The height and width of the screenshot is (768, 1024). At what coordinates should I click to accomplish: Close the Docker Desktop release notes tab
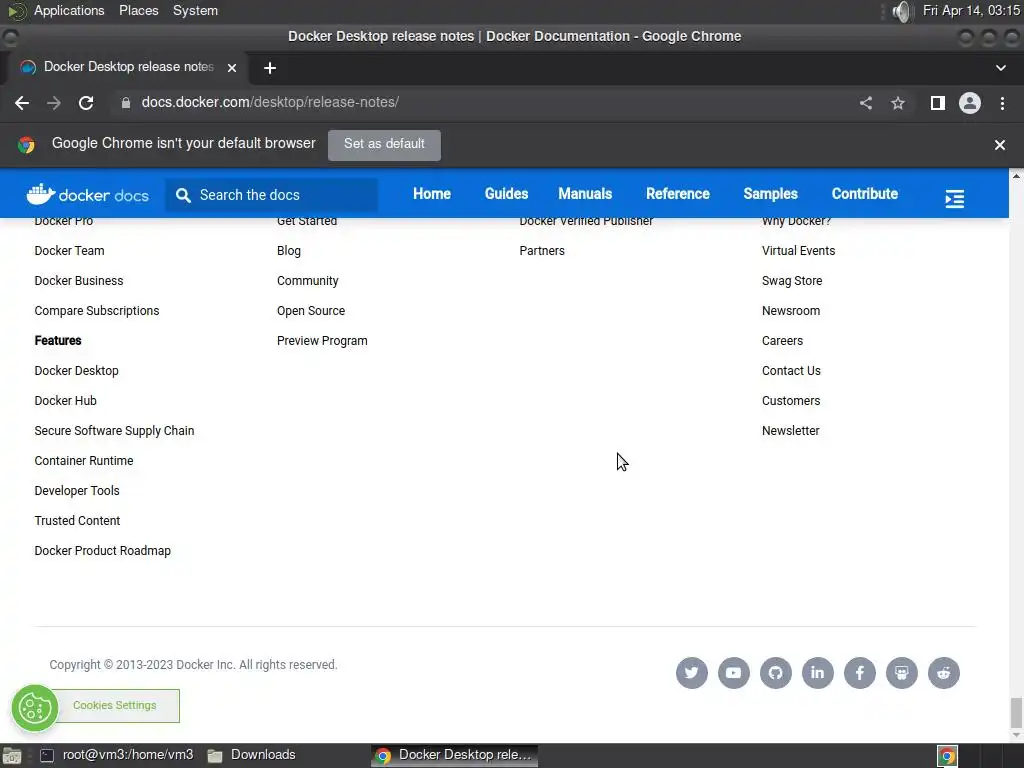[231, 67]
